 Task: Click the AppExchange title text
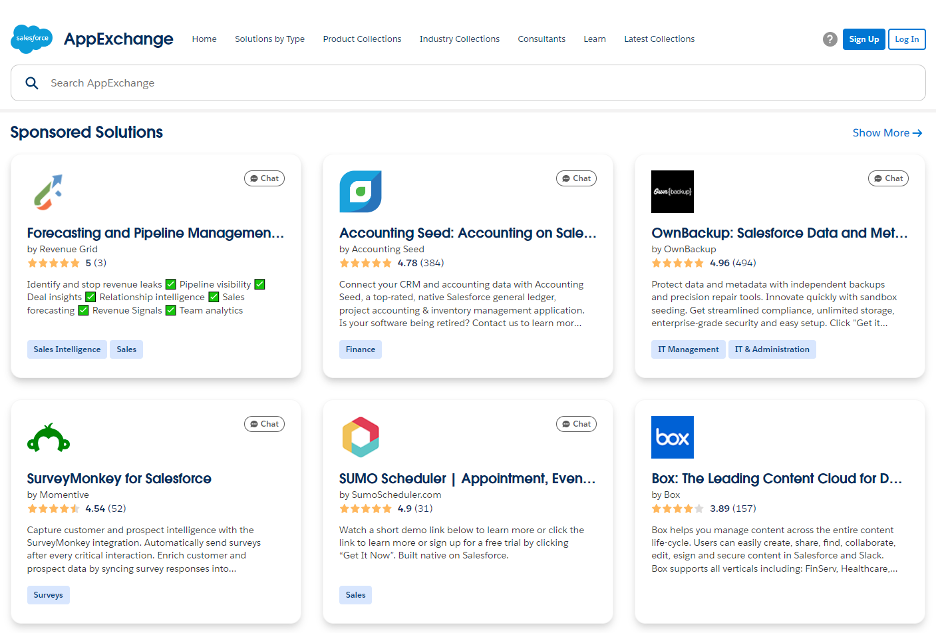tap(119, 39)
